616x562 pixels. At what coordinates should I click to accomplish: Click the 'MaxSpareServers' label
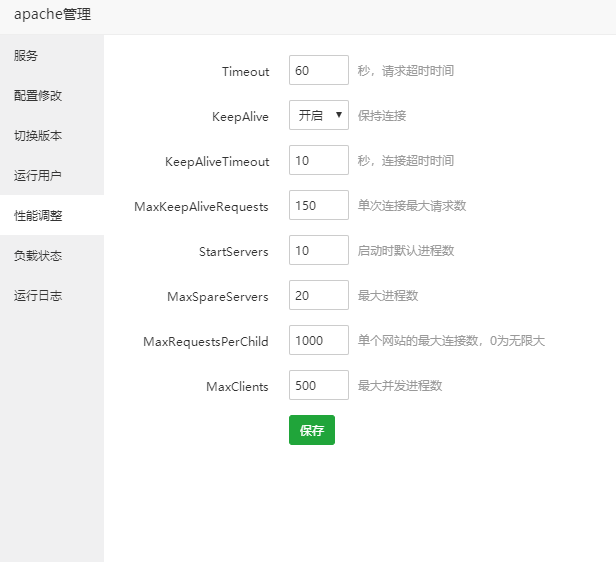(x=218, y=297)
